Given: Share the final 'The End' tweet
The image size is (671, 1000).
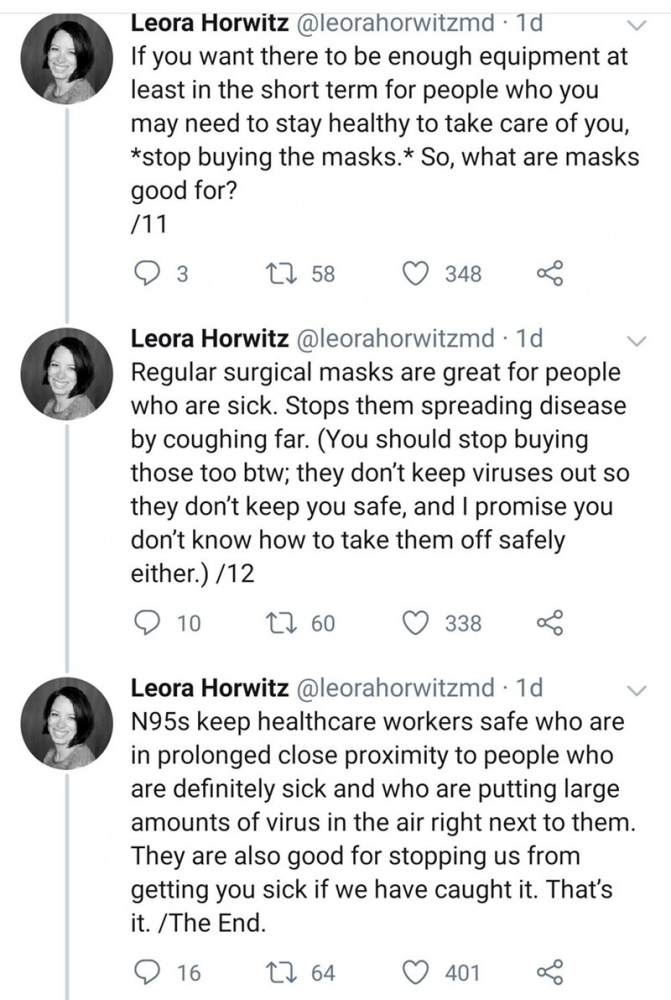Looking at the screenshot, I should pos(551,972).
